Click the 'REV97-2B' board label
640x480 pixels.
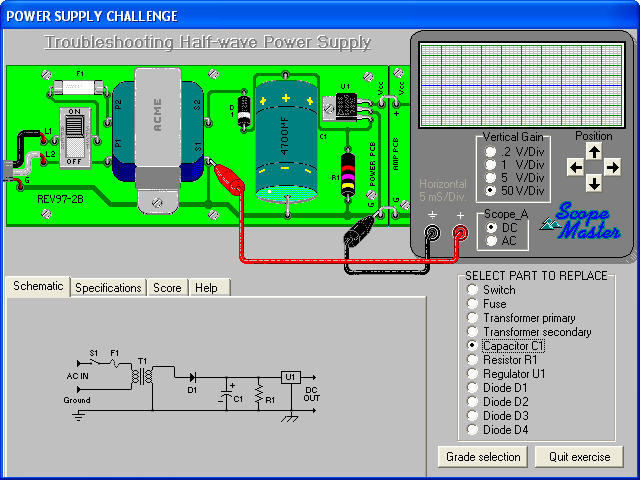[60, 199]
